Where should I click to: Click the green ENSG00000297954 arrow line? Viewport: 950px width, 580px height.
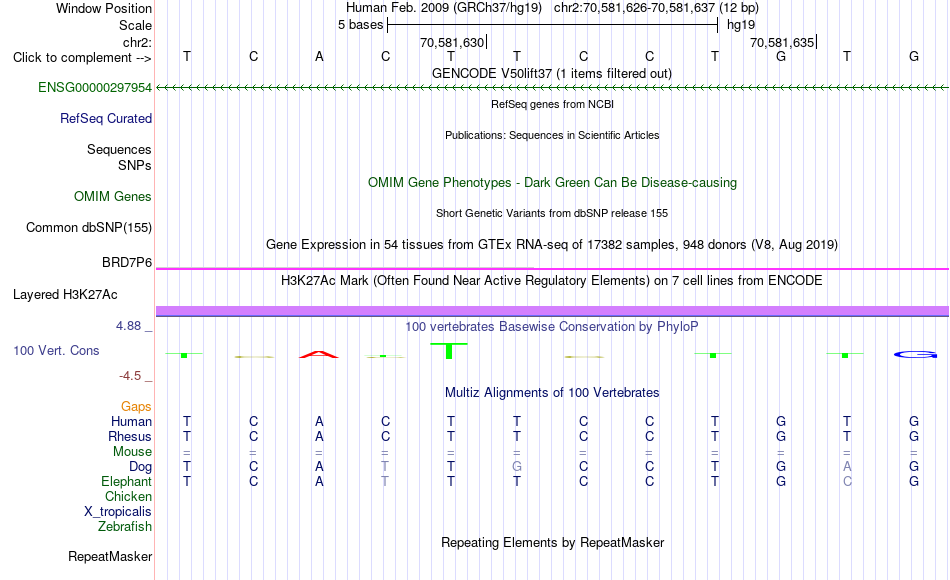point(552,88)
